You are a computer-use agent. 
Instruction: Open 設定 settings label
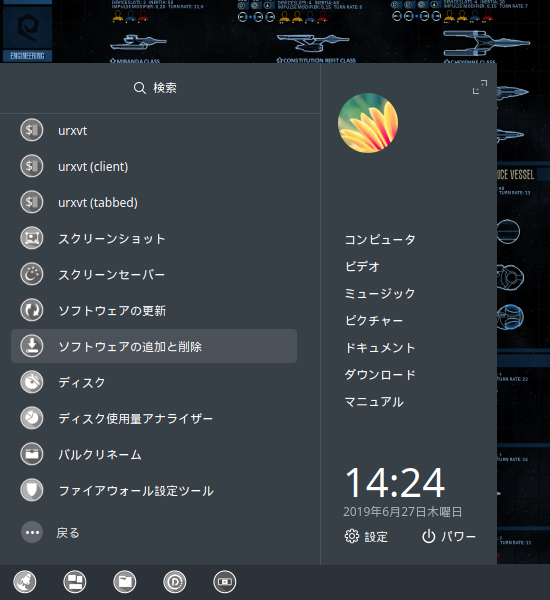pos(376,536)
